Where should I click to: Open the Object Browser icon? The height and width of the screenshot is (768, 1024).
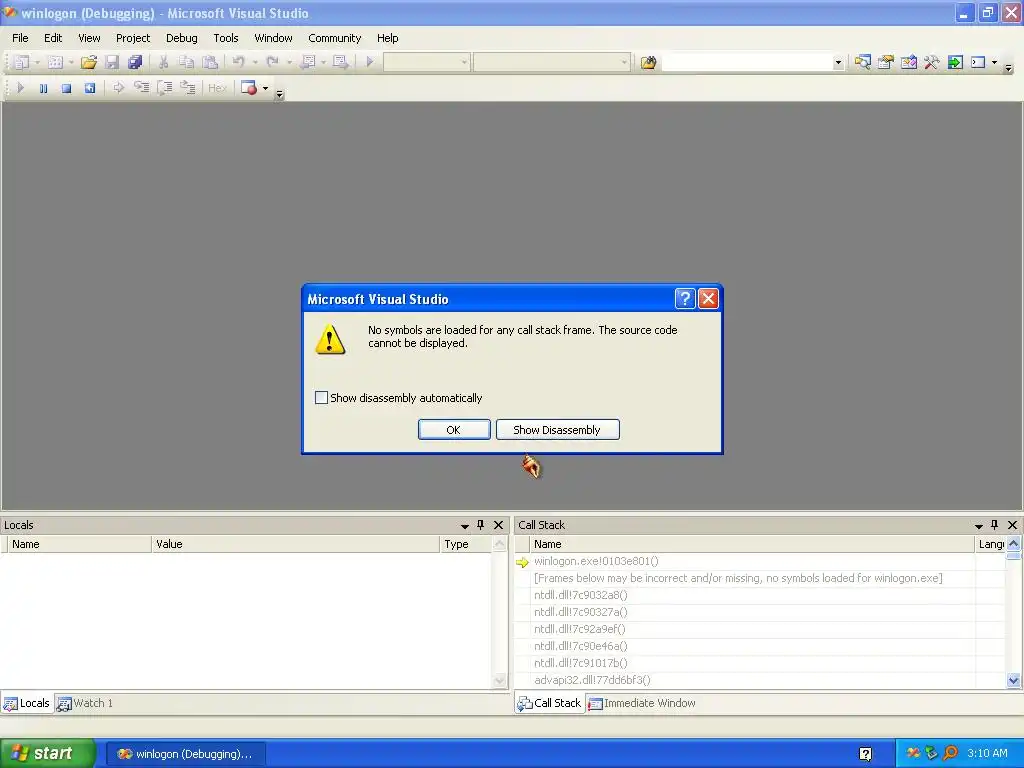click(x=908, y=63)
